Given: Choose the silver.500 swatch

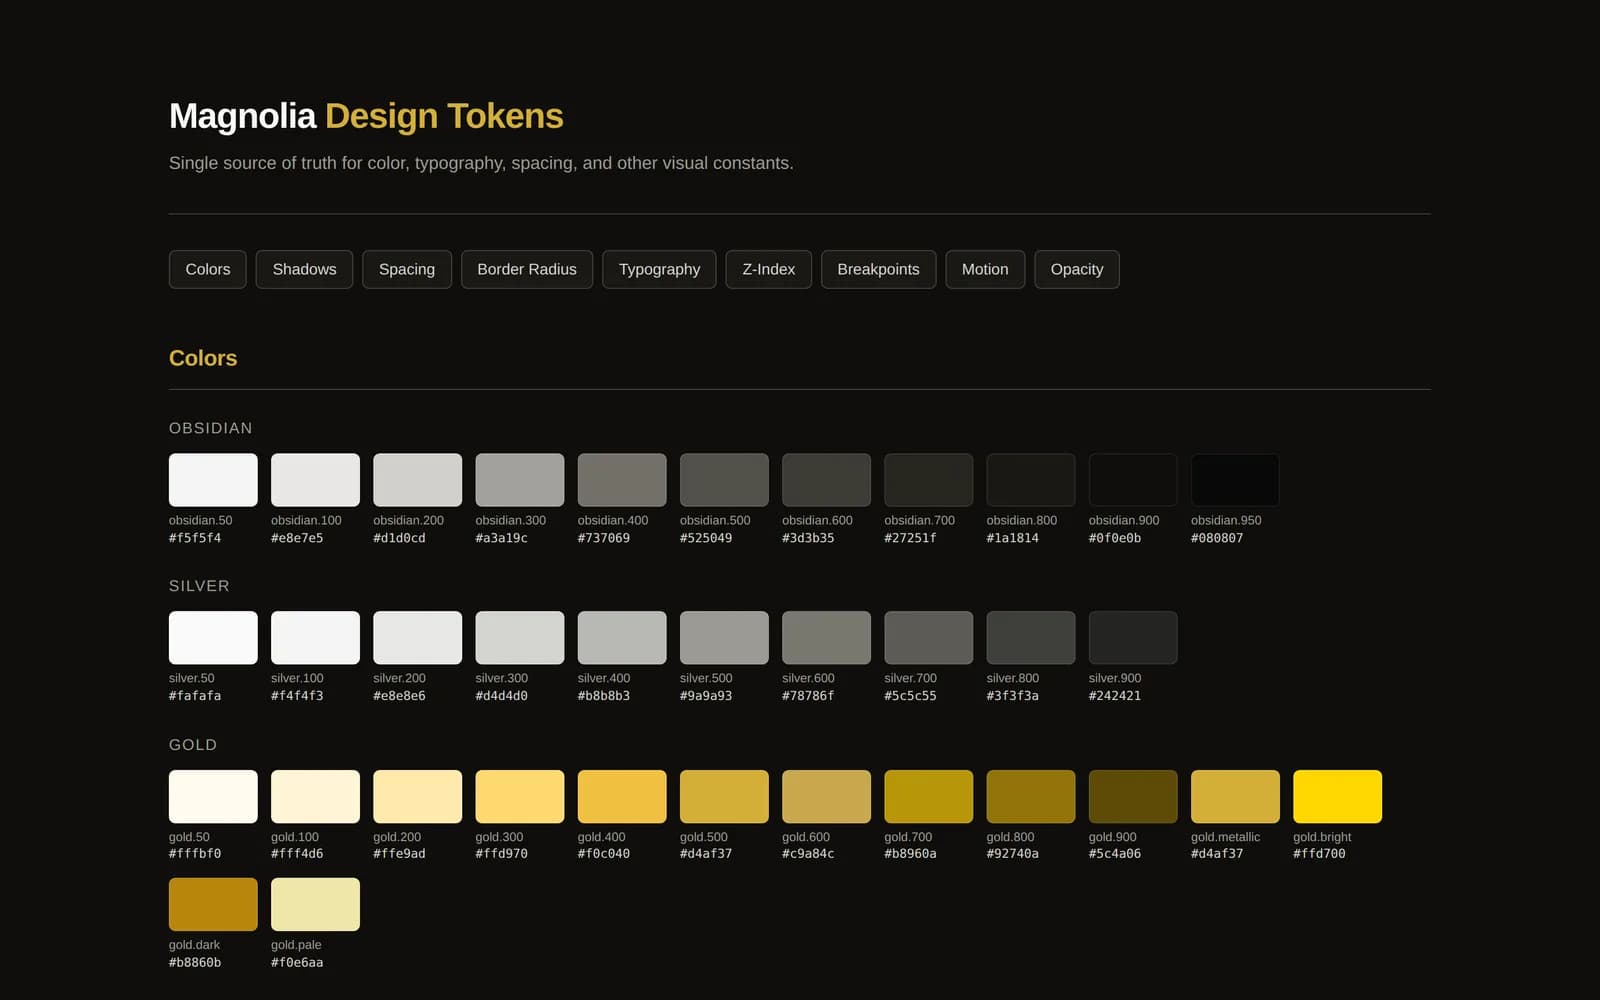Looking at the screenshot, I should (724, 638).
